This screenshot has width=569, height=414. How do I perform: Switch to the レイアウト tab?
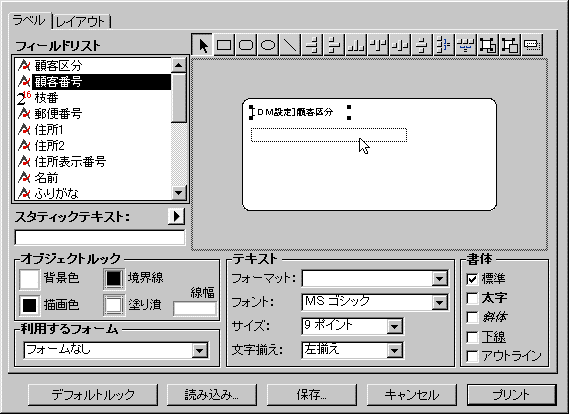pyautogui.click(x=82, y=22)
